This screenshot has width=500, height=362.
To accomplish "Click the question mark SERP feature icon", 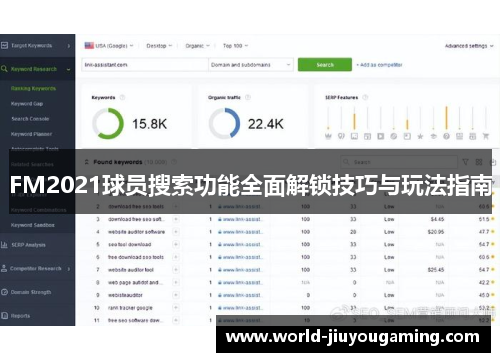I will (446, 136).
